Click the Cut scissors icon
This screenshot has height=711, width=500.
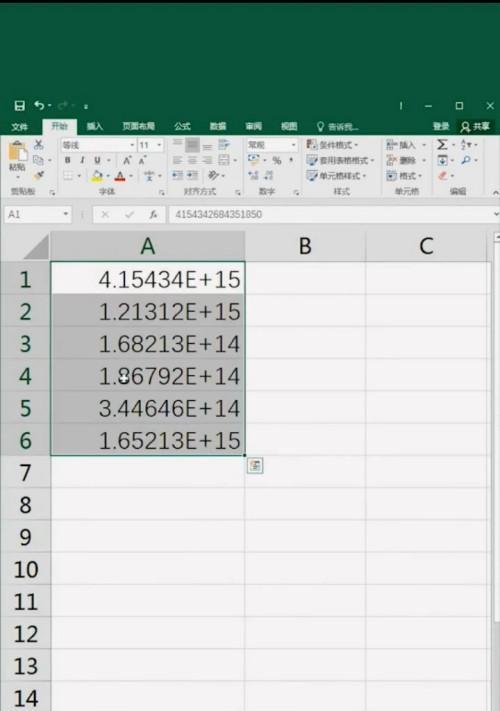39,145
